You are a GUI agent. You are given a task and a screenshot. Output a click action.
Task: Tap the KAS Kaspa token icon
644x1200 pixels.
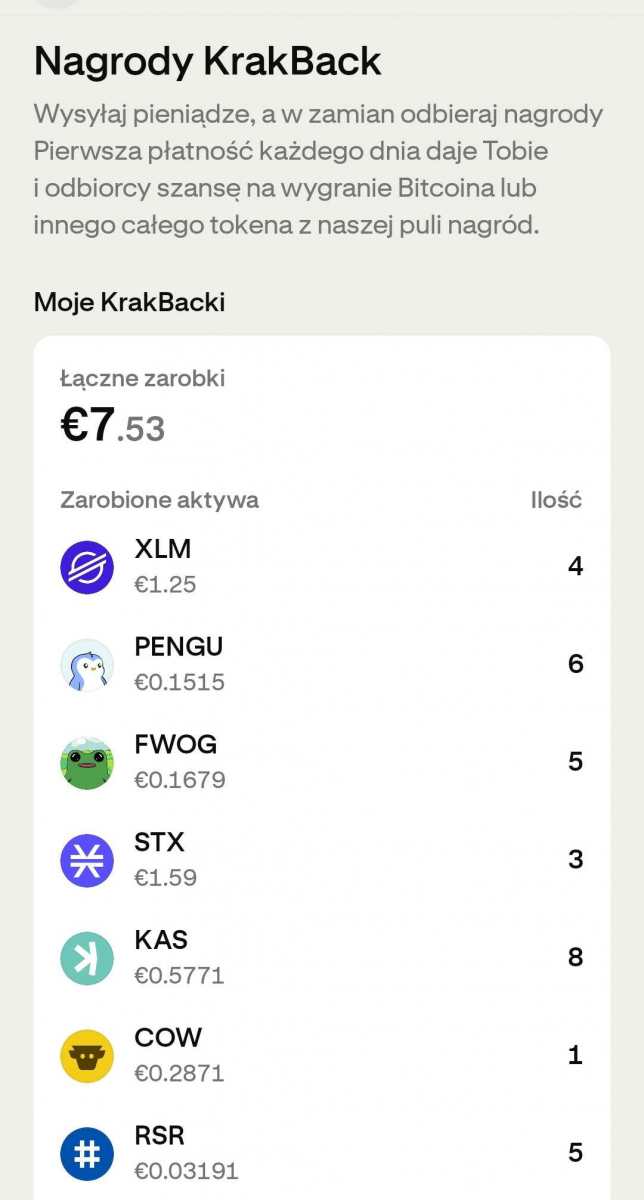click(87, 958)
